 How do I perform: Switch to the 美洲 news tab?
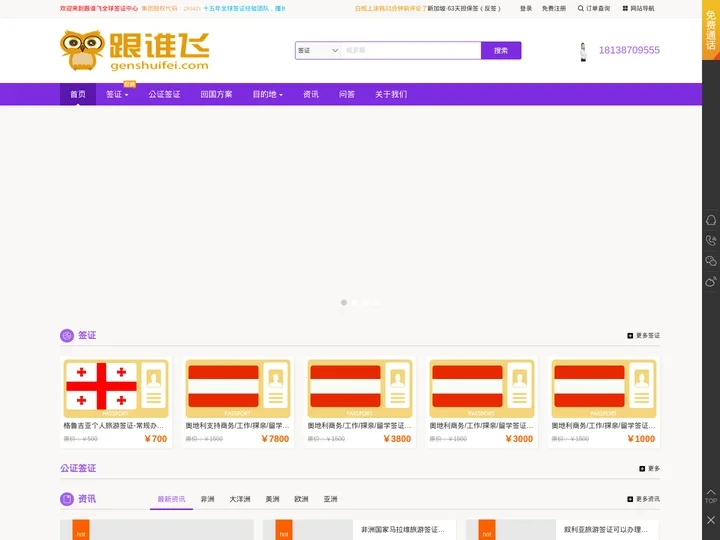272,499
